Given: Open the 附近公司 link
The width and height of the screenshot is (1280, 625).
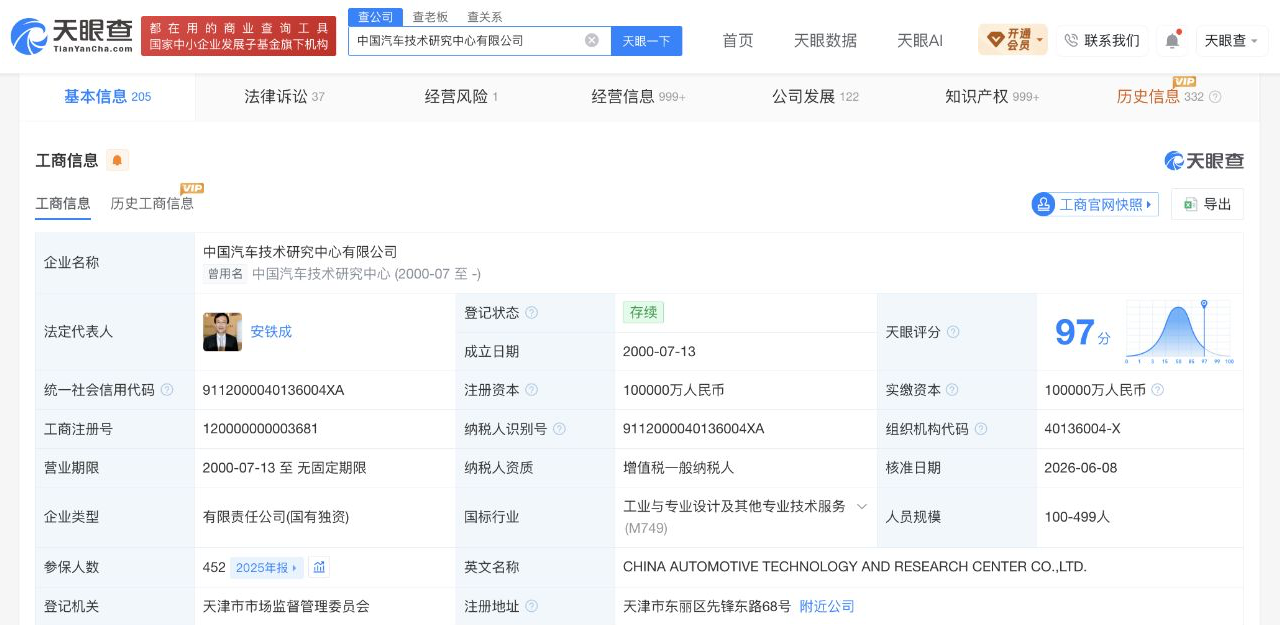Looking at the screenshot, I should [827, 606].
